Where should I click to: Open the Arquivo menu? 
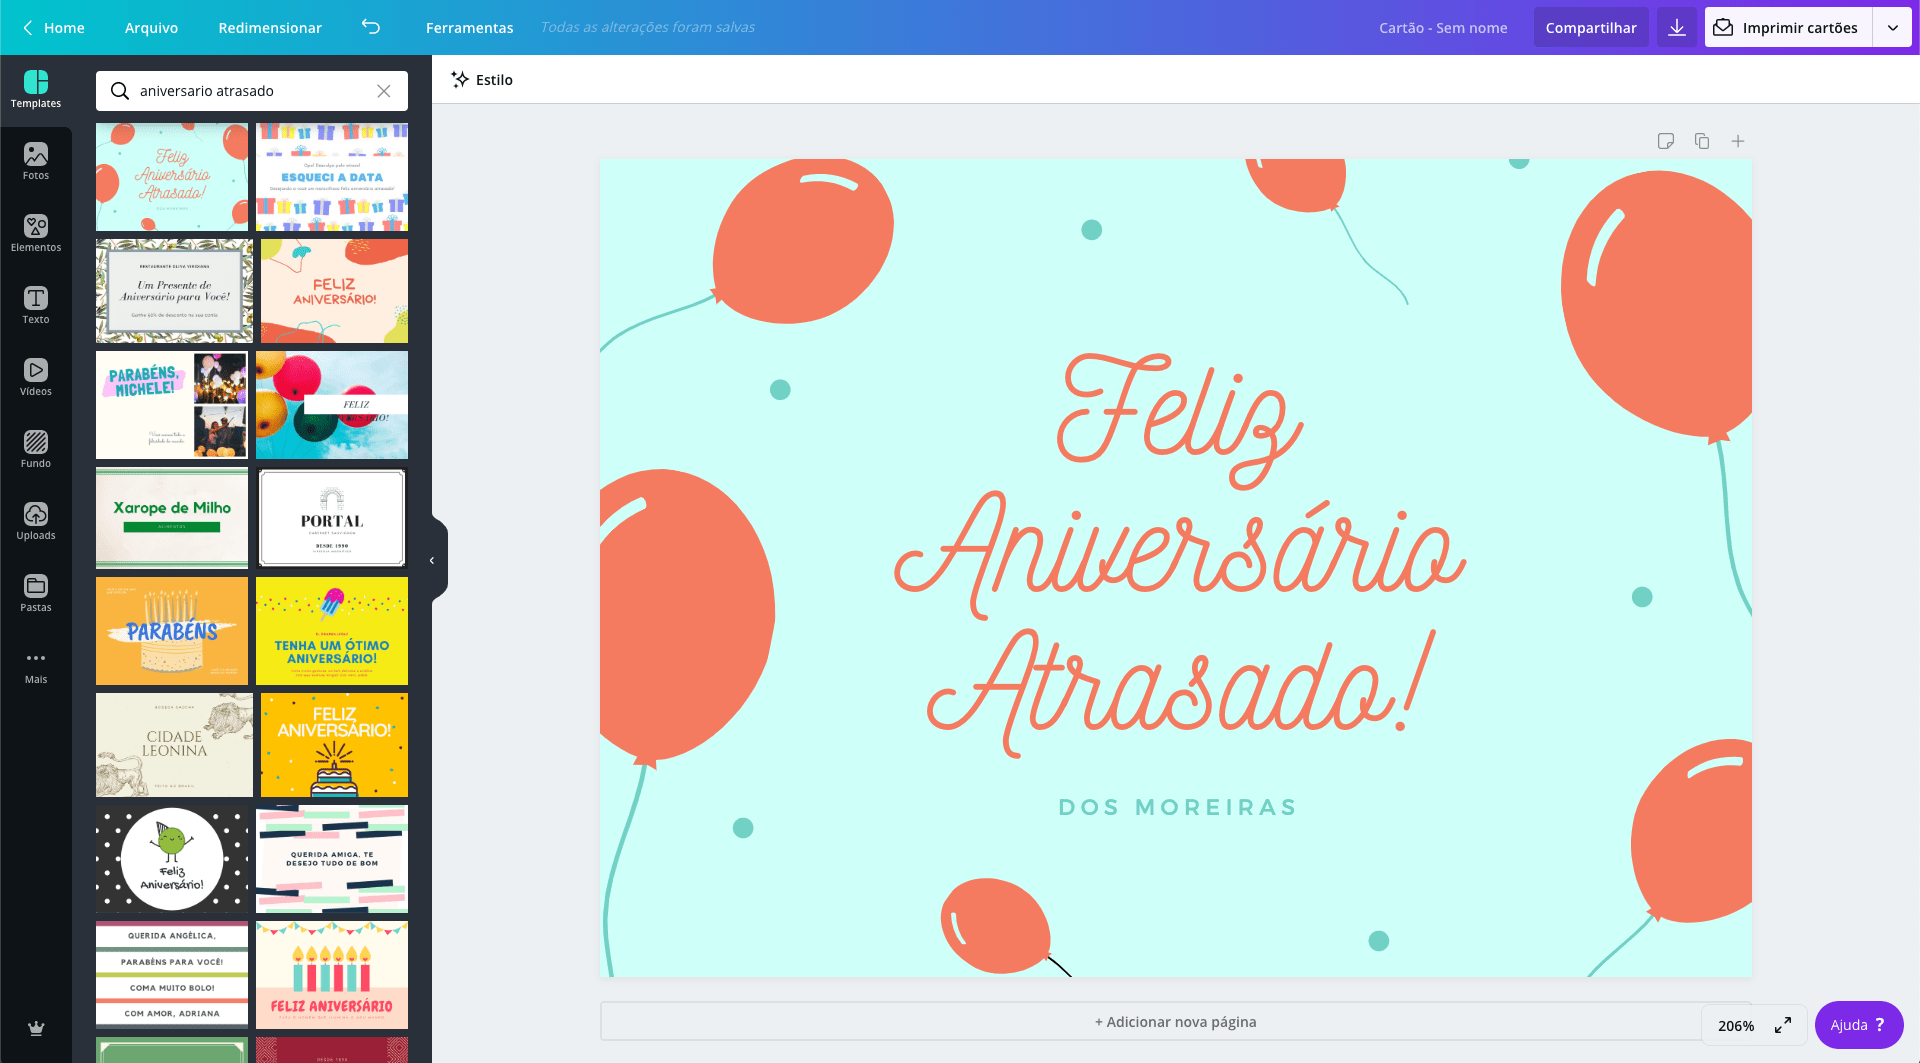click(x=151, y=27)
